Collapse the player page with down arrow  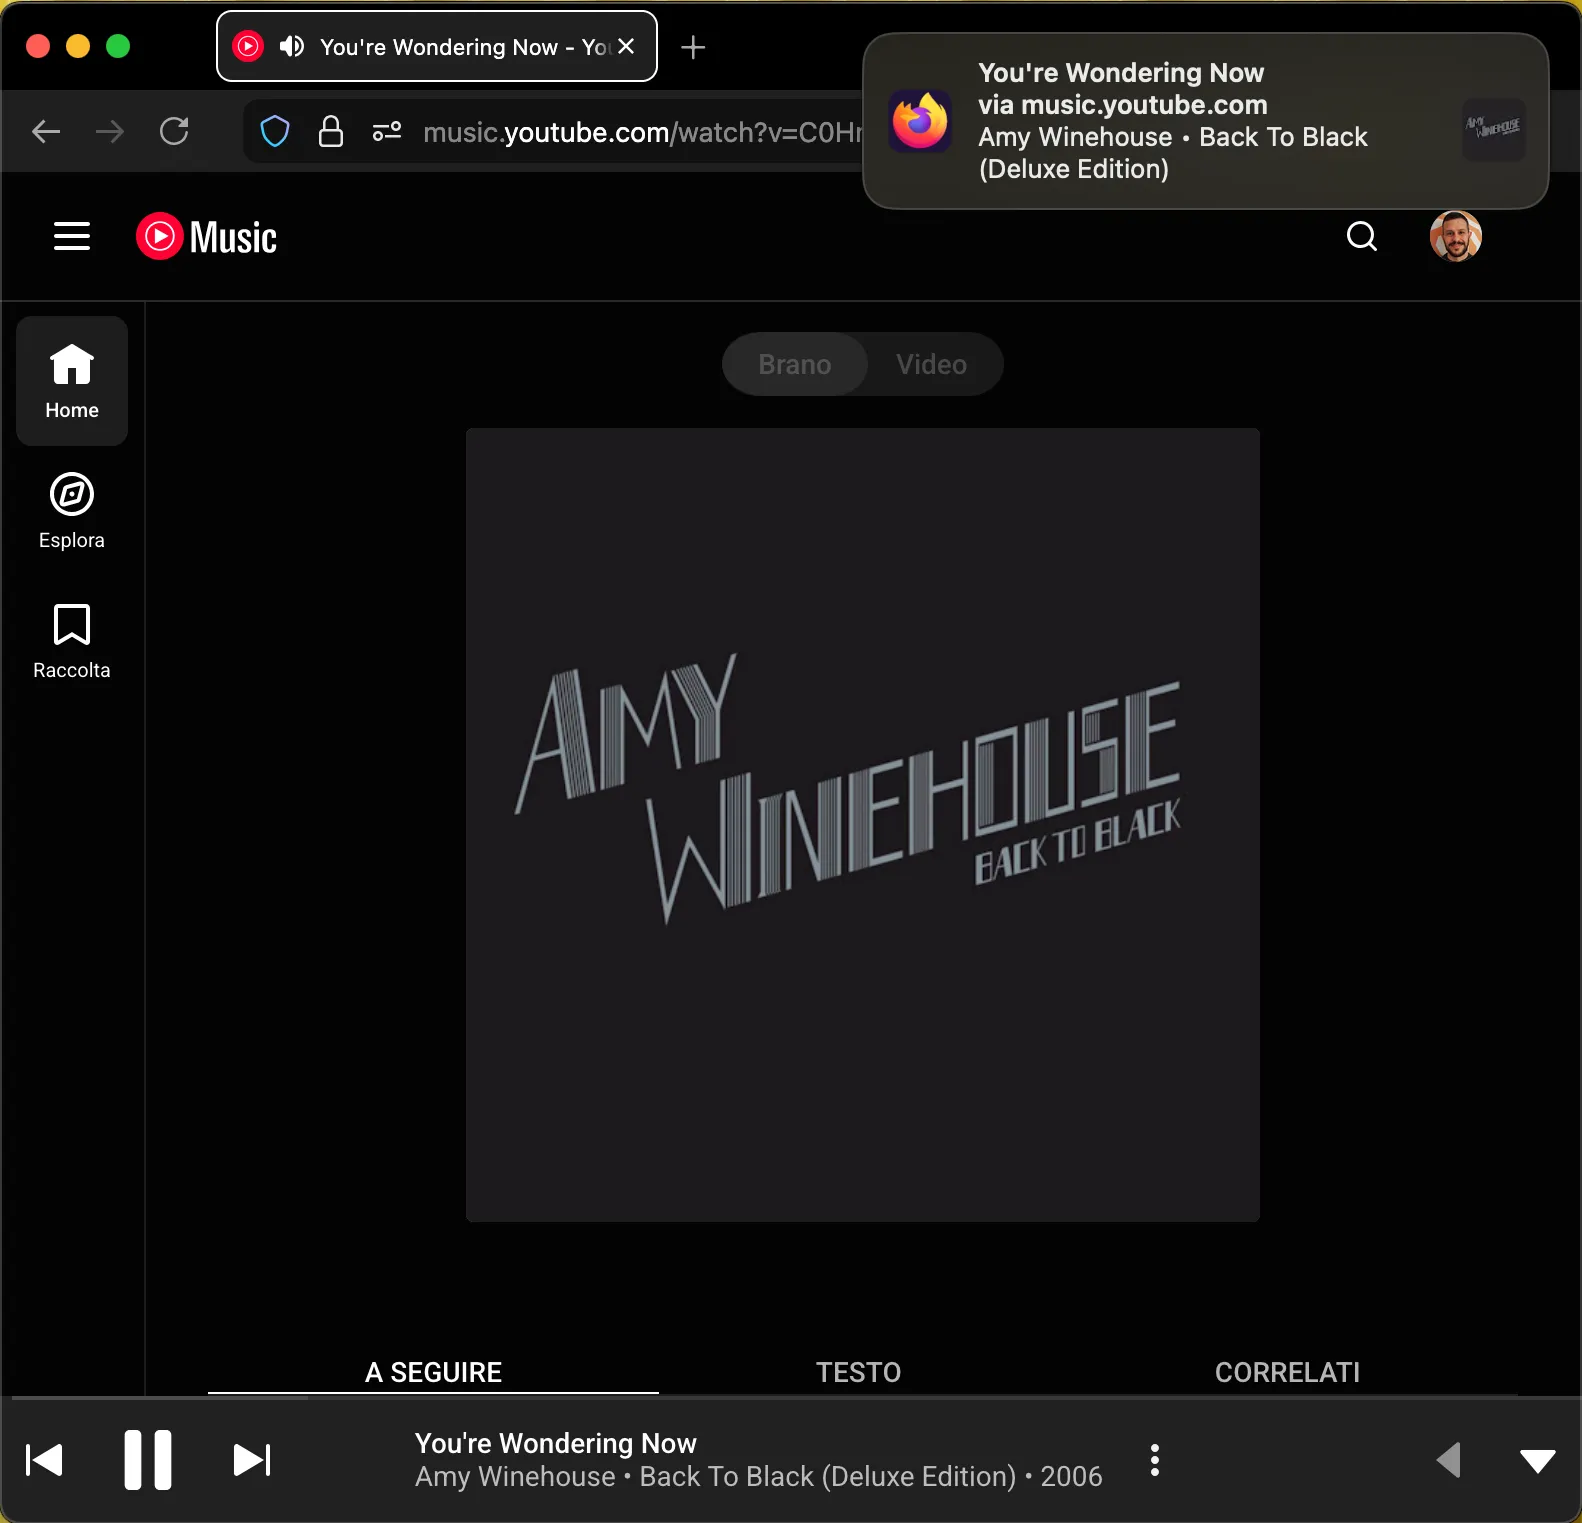(1537, 1461)
